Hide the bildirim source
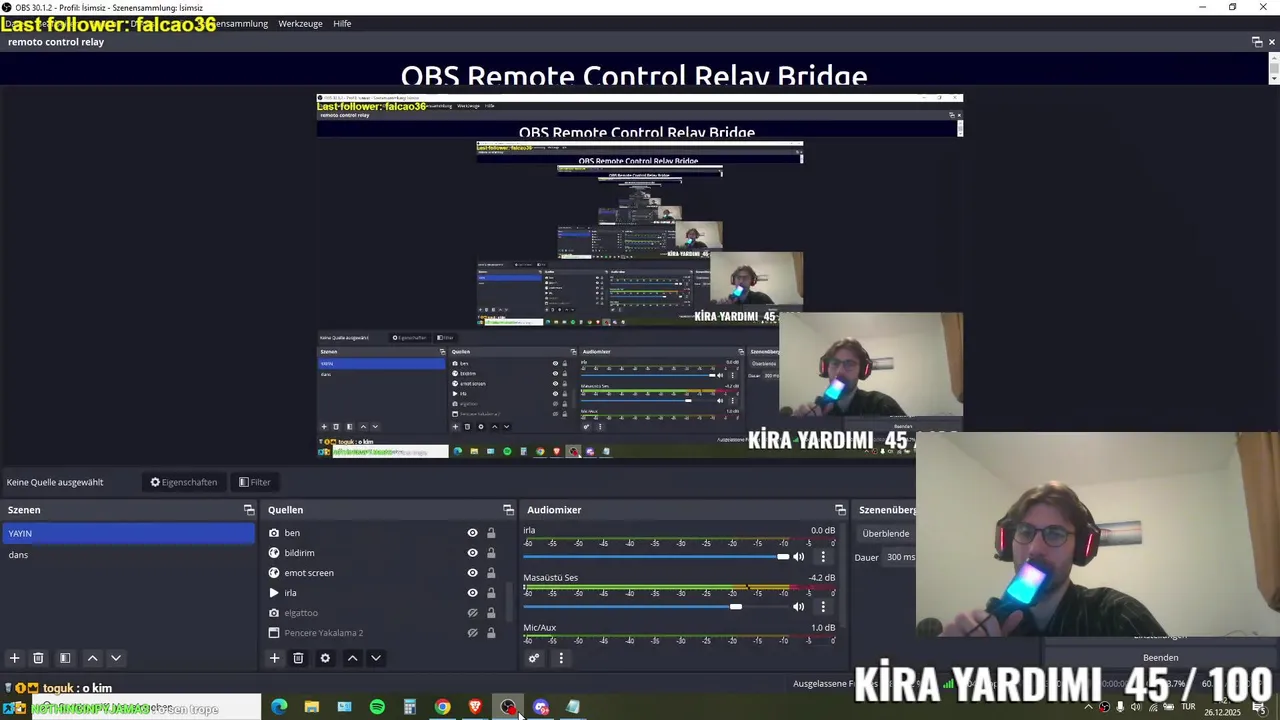 [x=473, y=553]
